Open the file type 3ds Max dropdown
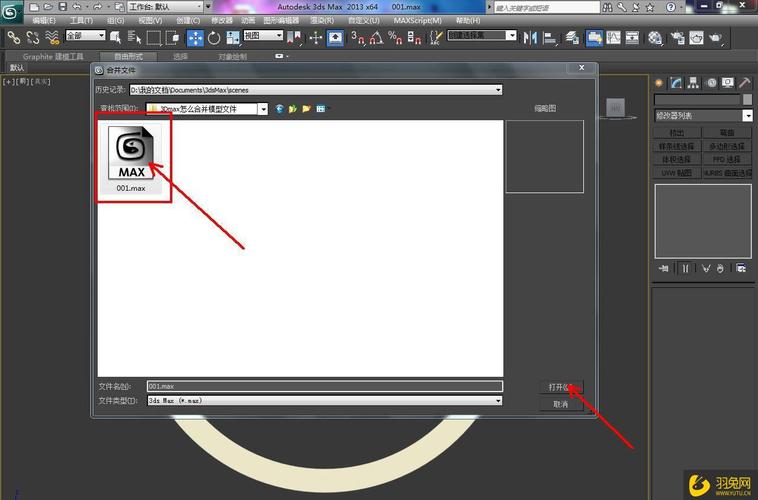The image size is (758, 500). [x=498, y=400]
